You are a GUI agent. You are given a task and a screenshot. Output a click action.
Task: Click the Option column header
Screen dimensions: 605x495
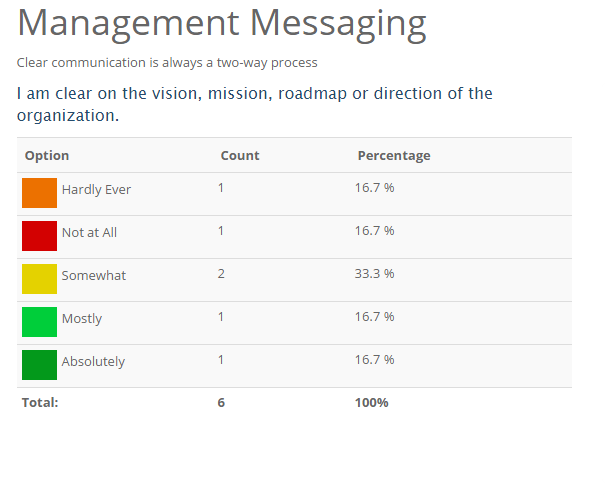pos(47,156)
